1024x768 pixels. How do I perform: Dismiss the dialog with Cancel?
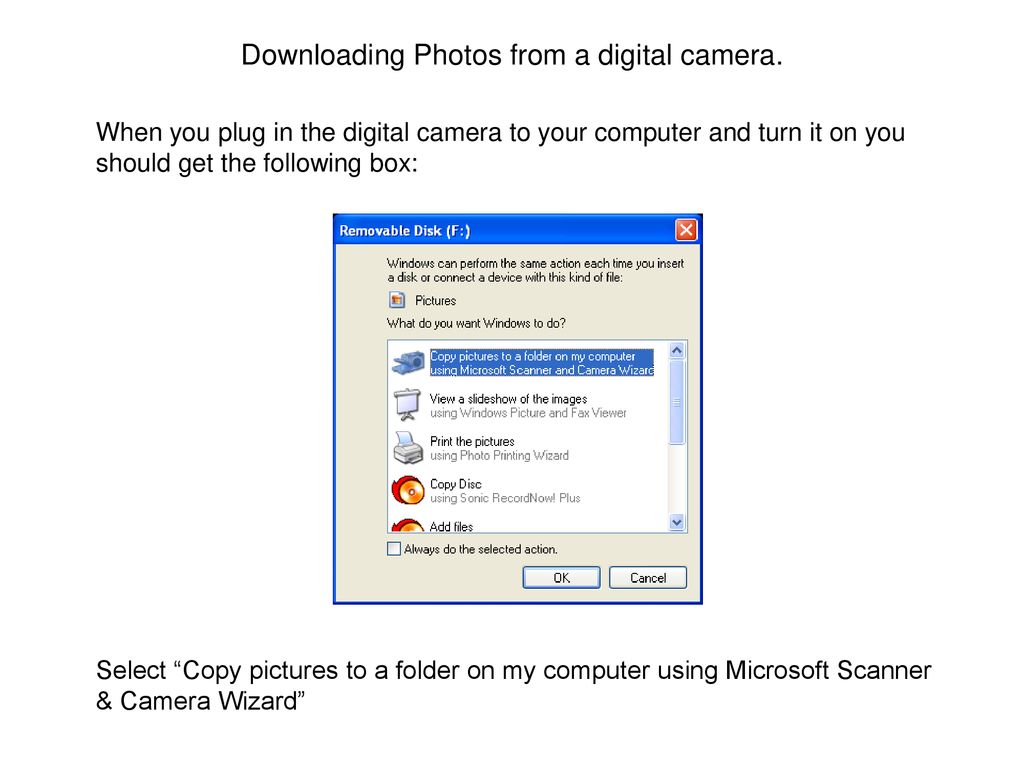point(648,578)
